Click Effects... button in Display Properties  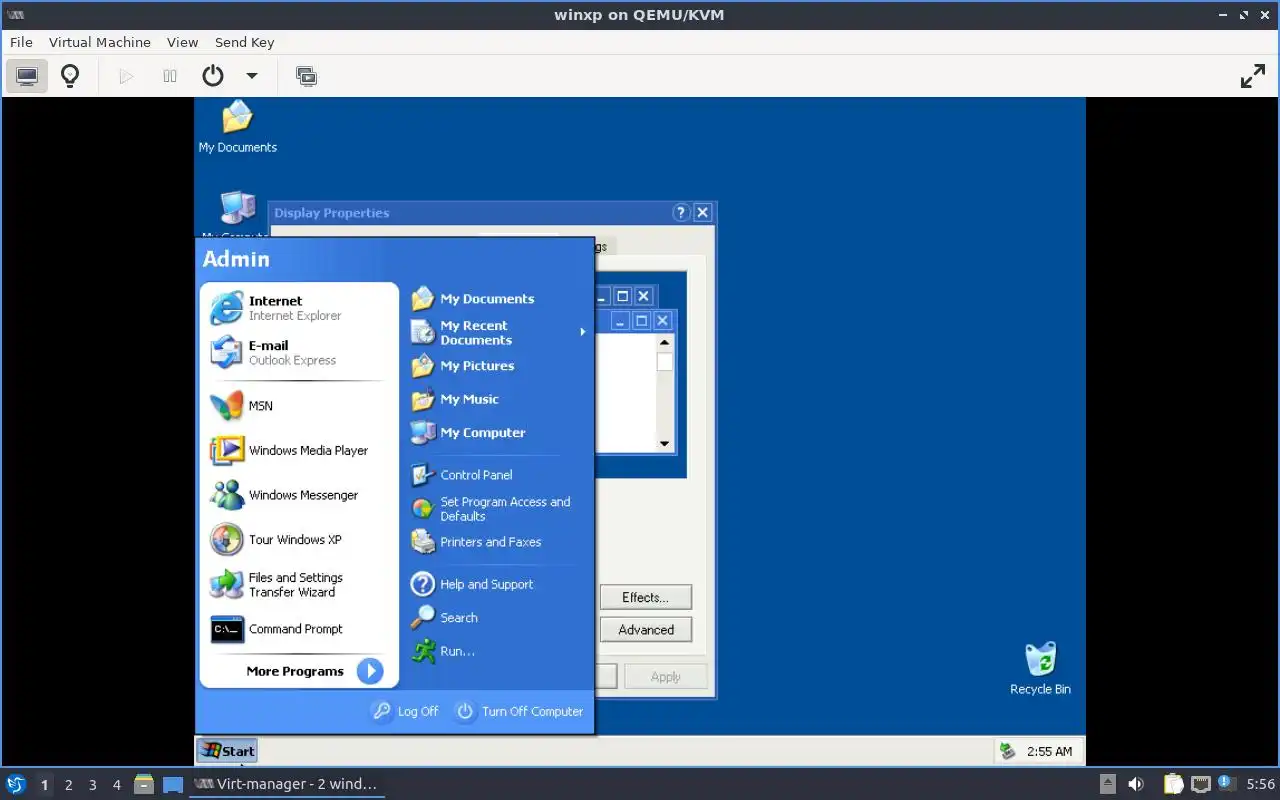tap(646, 597)
